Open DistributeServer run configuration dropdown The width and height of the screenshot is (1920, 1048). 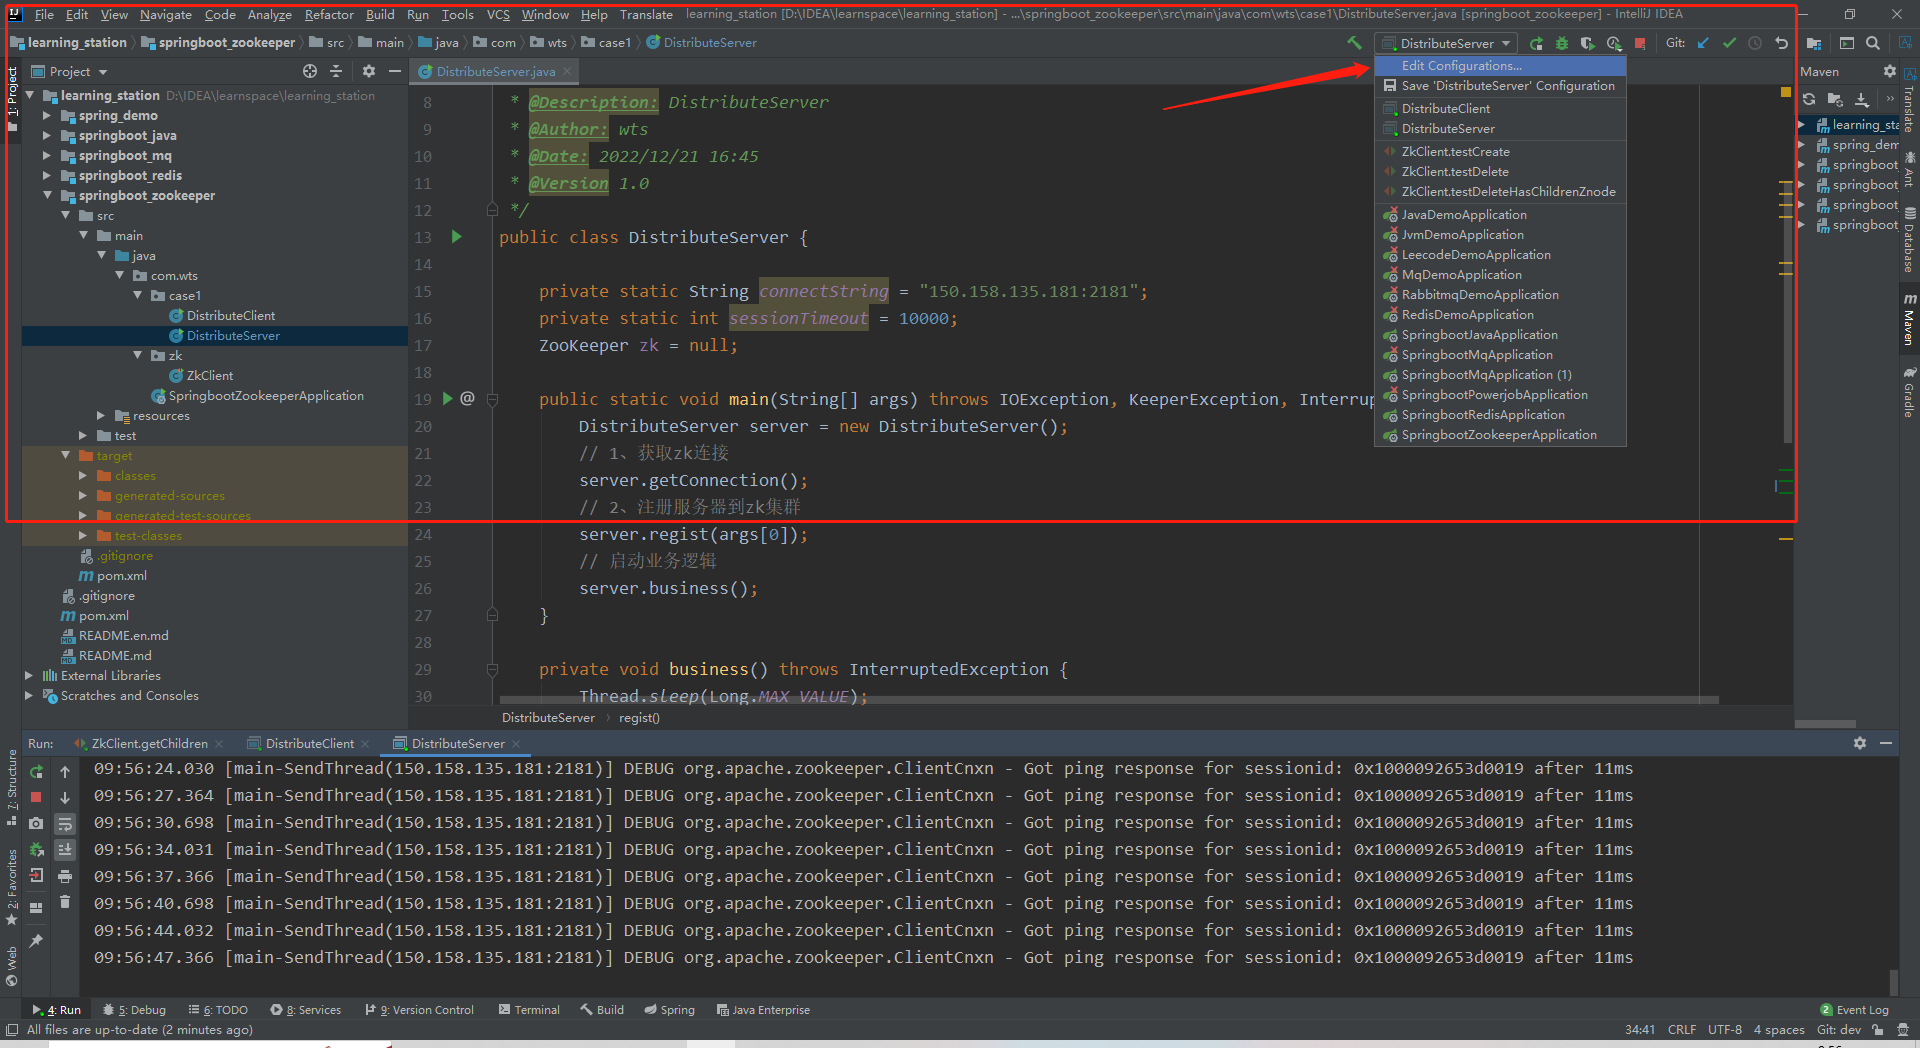[x=1447, y=43]
